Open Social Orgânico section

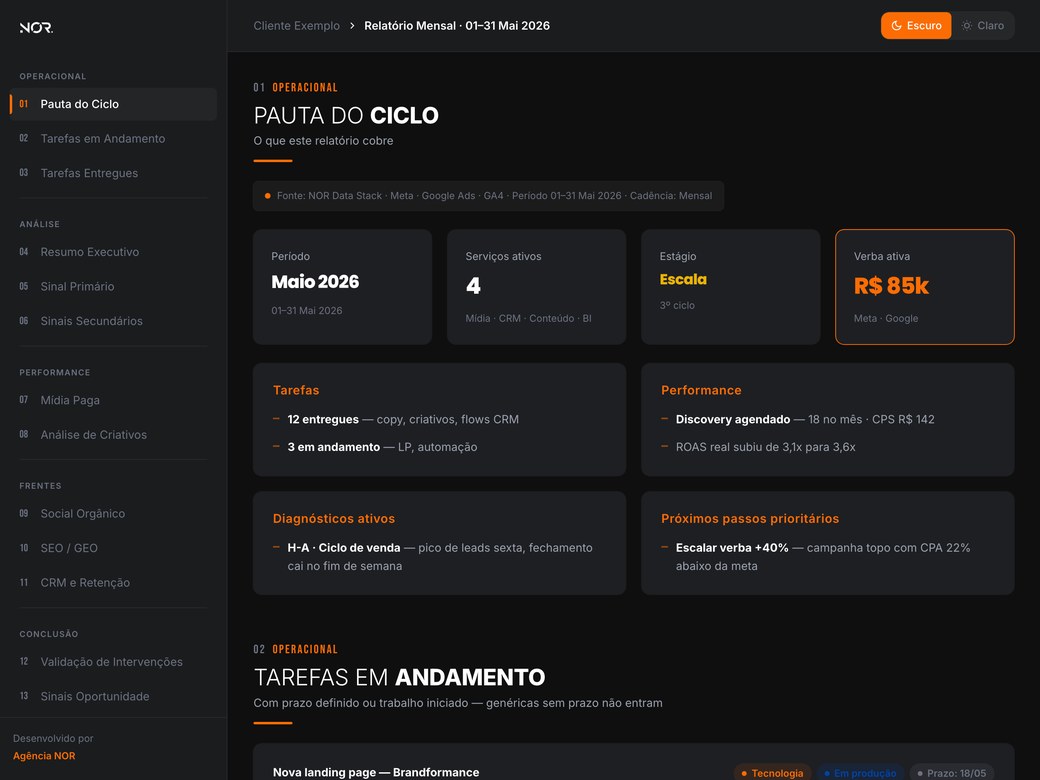tap(113, 513)
